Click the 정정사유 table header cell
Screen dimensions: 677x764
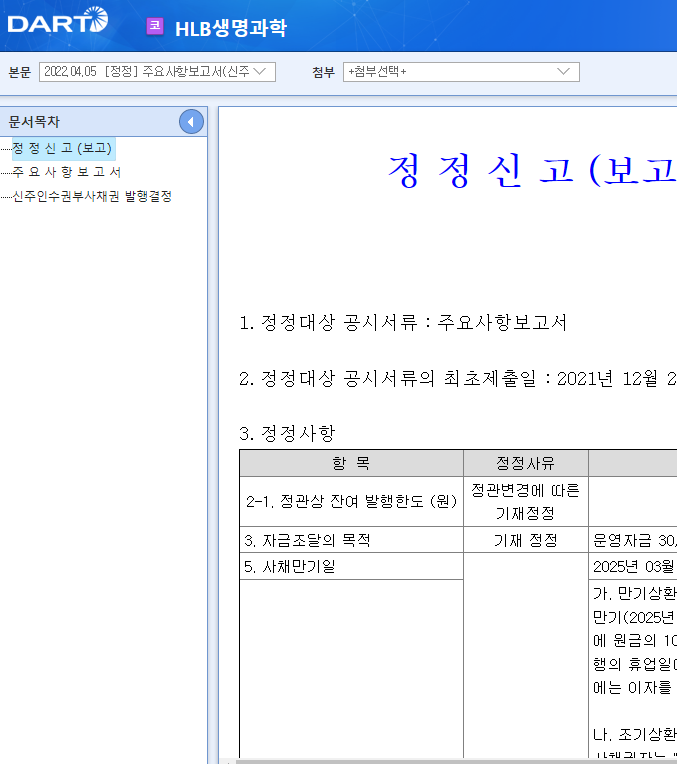[x=525, y=463]
